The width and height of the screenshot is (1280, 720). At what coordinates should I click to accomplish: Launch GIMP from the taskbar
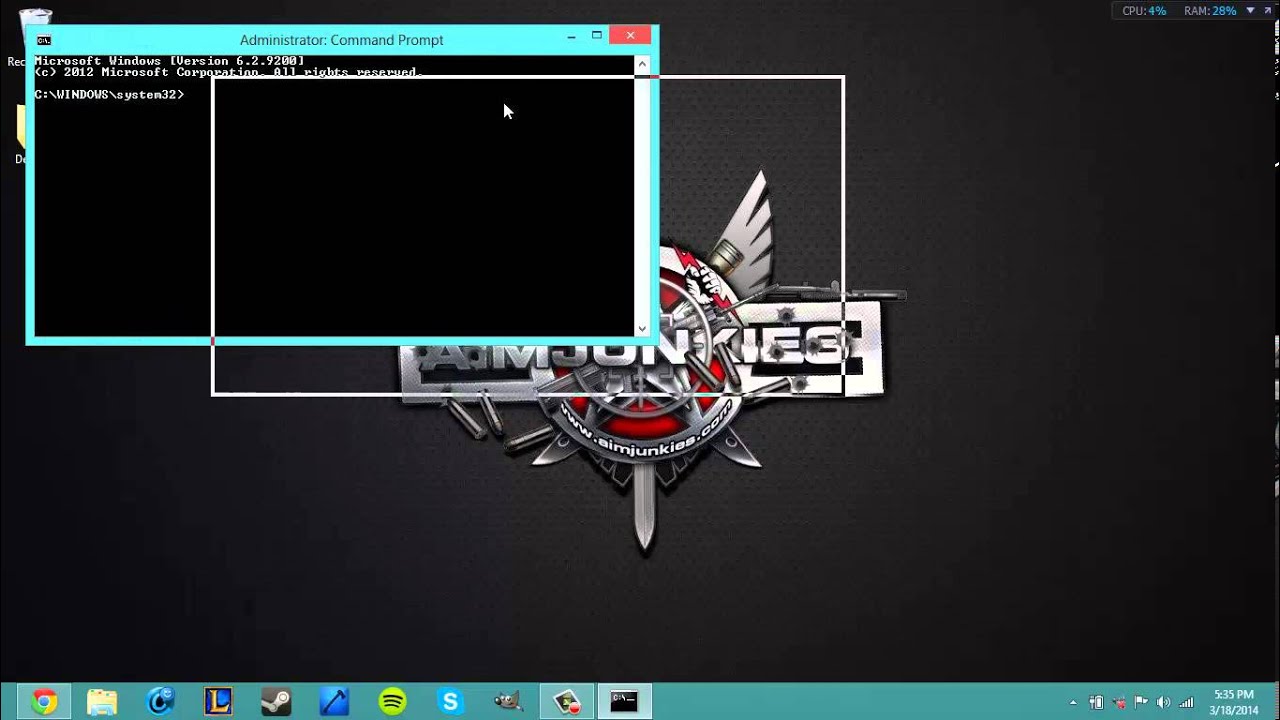[508, 702]
